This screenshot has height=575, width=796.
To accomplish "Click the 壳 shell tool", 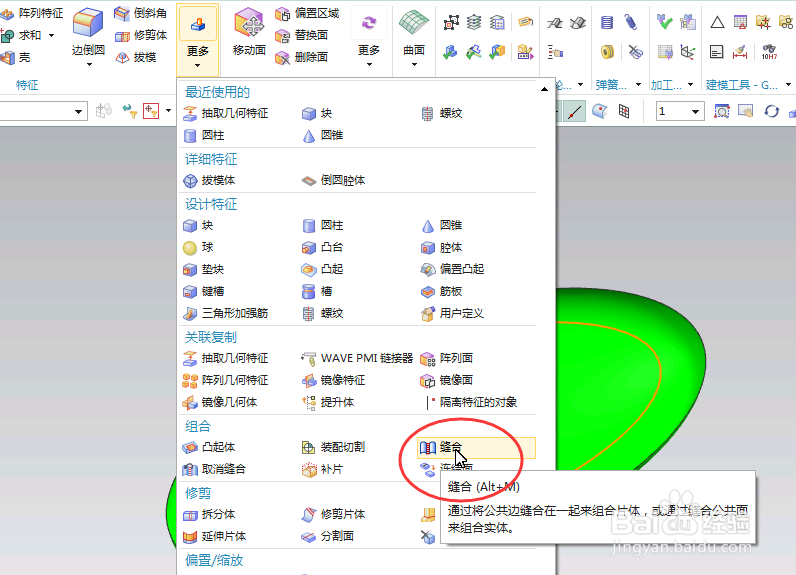I will [x=15, y=57].
